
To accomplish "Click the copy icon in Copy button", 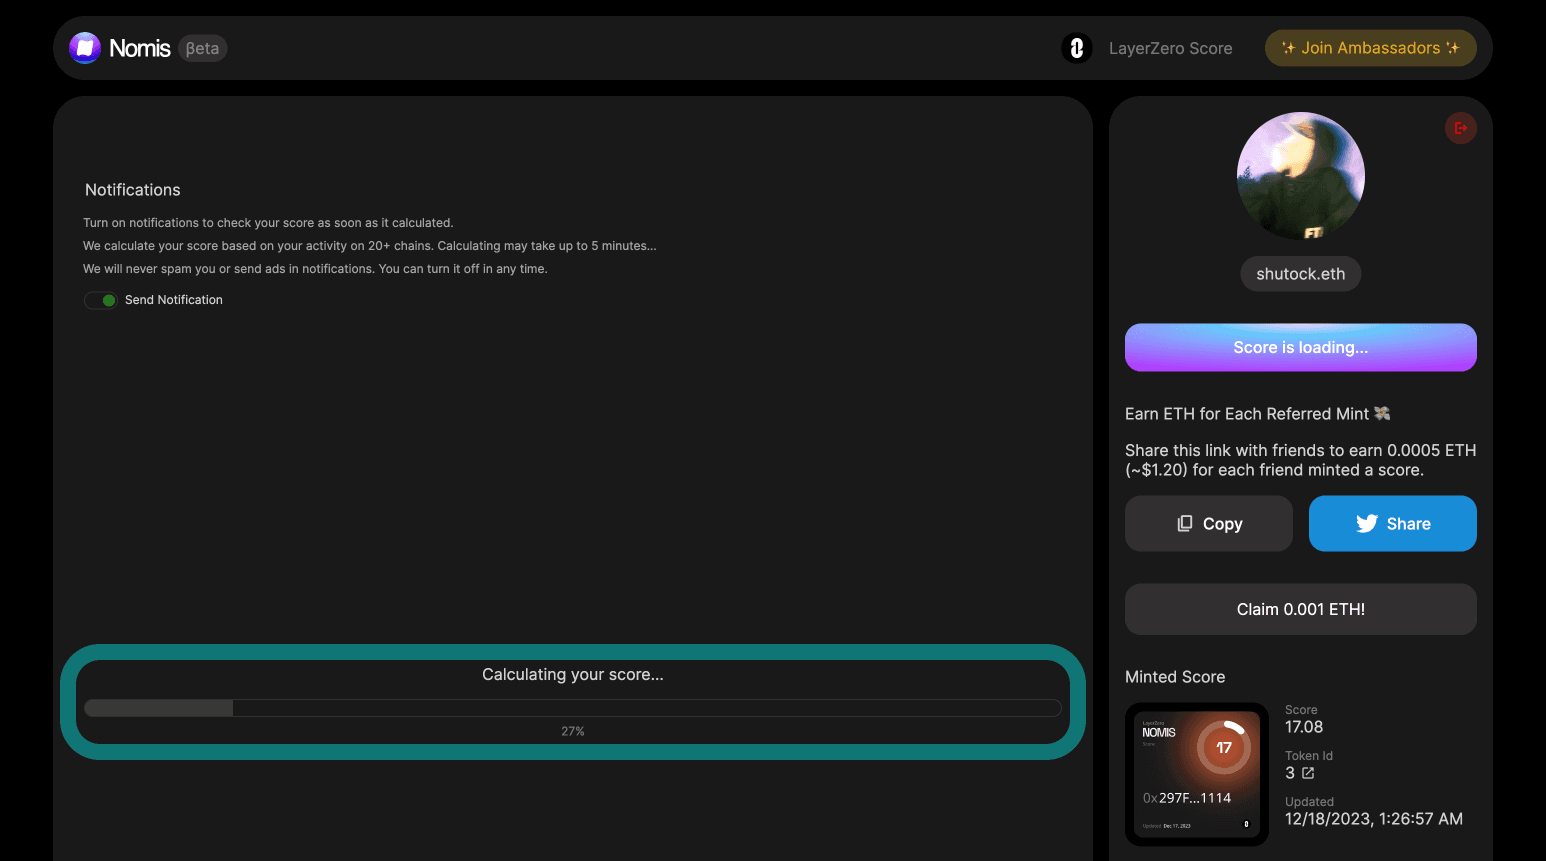I will [x=1185, y=524].
